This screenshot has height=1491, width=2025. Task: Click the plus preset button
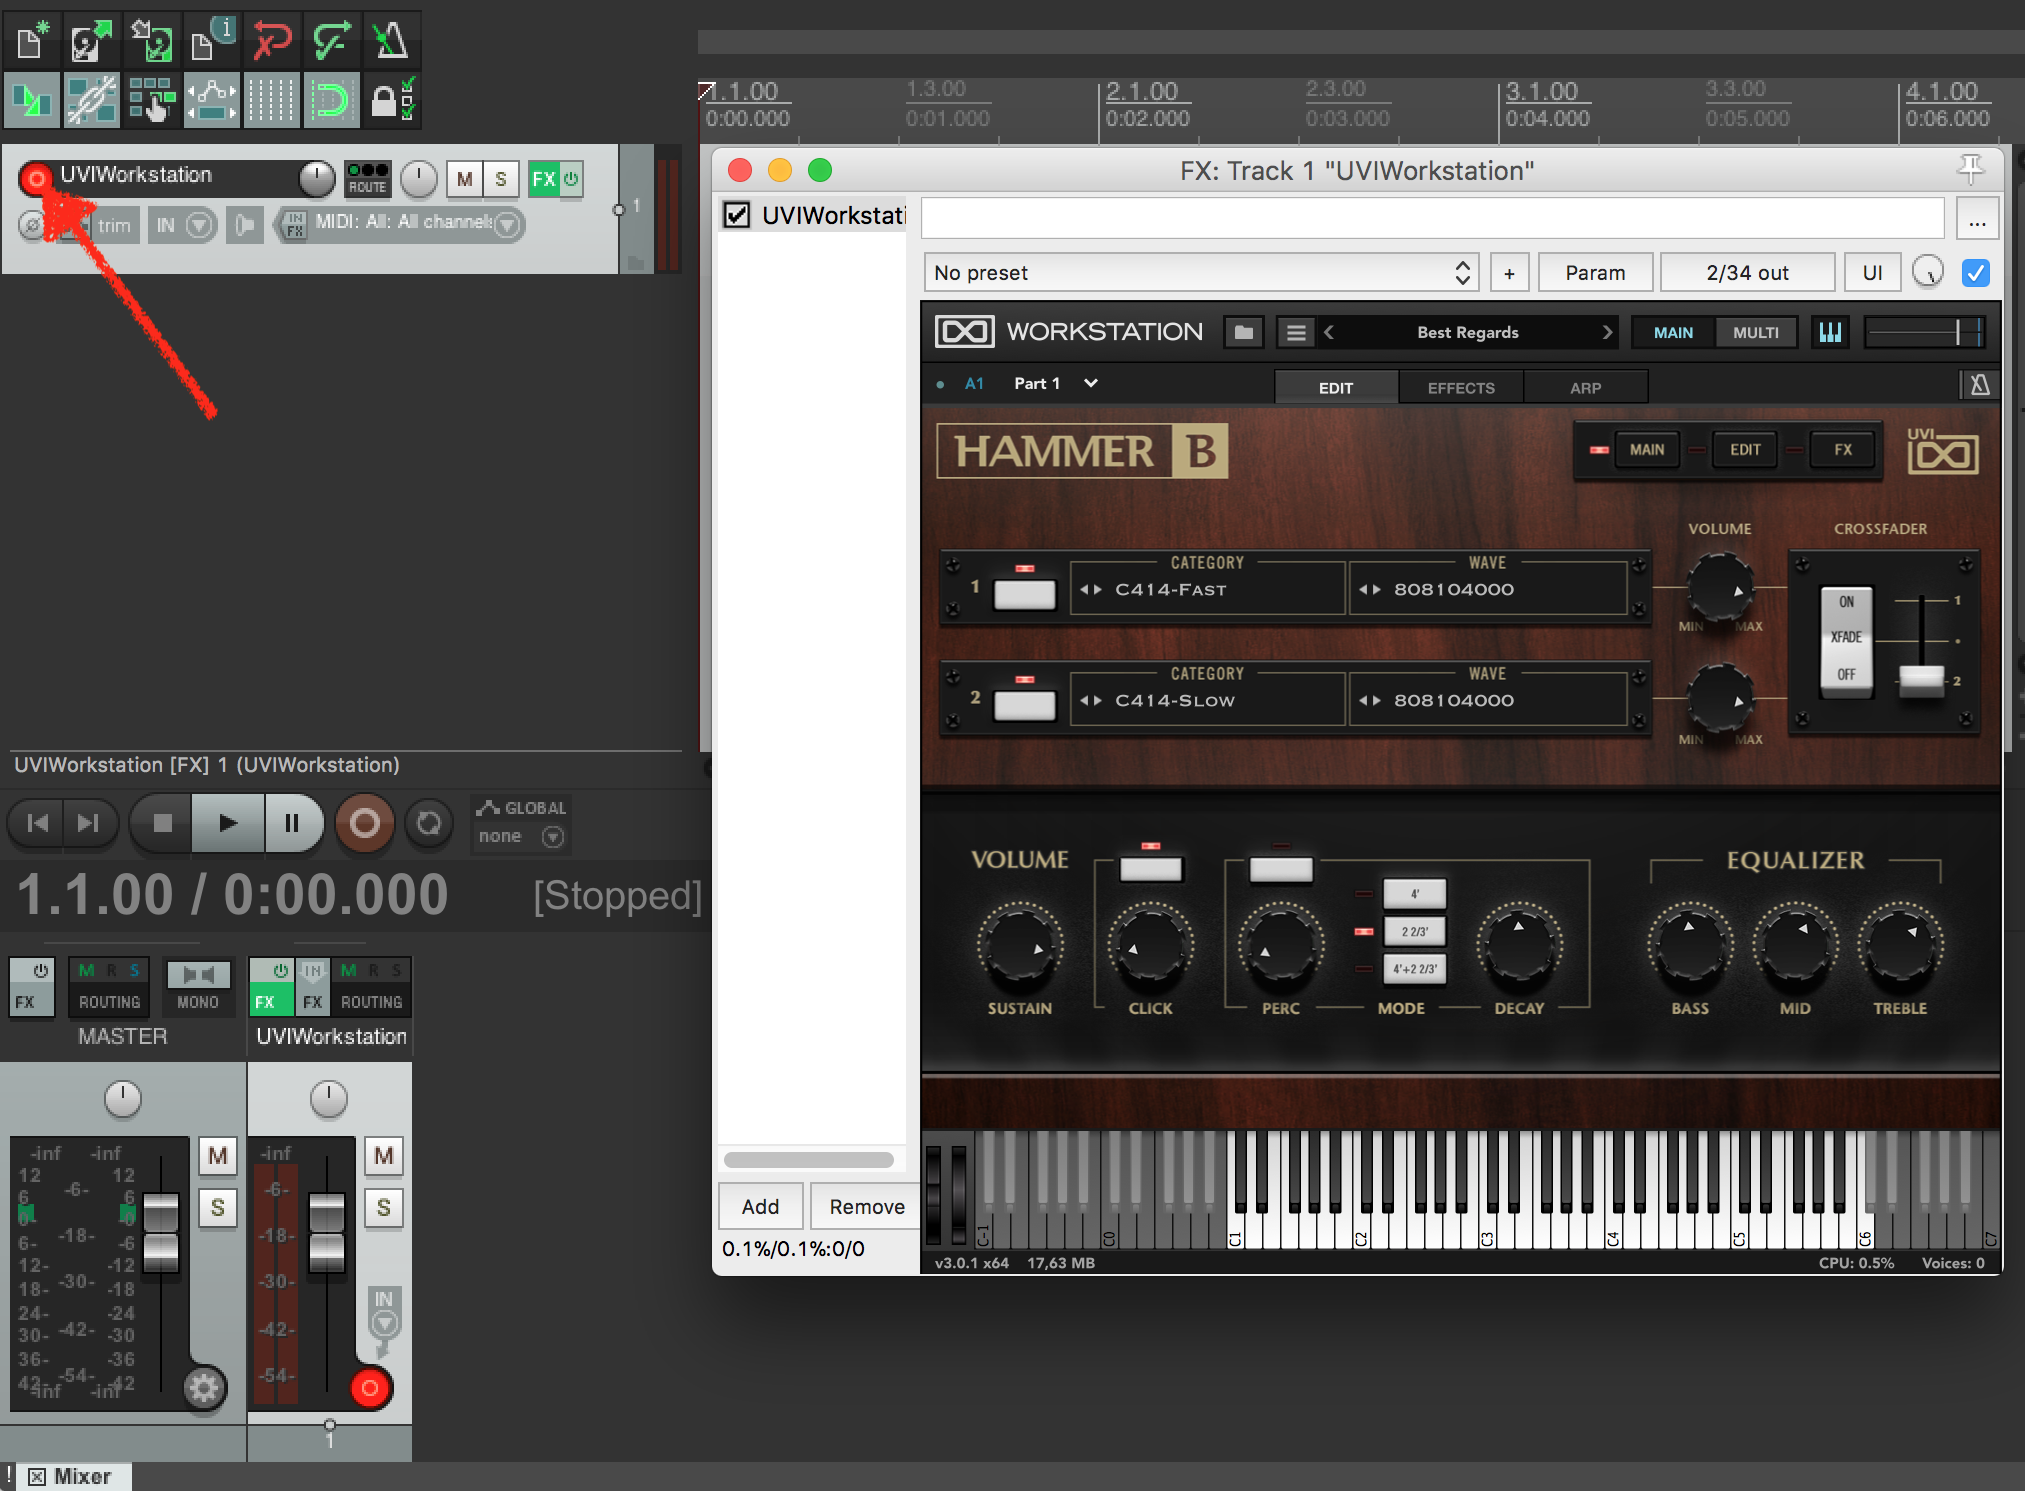(1509, 273)
